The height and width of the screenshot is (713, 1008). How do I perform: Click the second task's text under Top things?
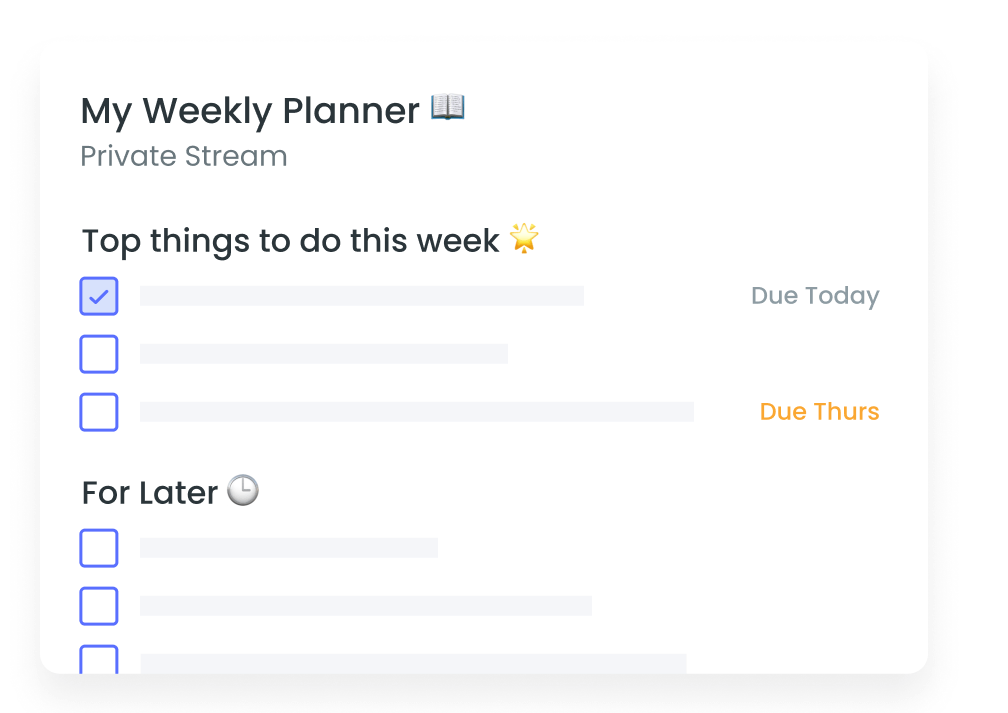[x=324, y=354]
